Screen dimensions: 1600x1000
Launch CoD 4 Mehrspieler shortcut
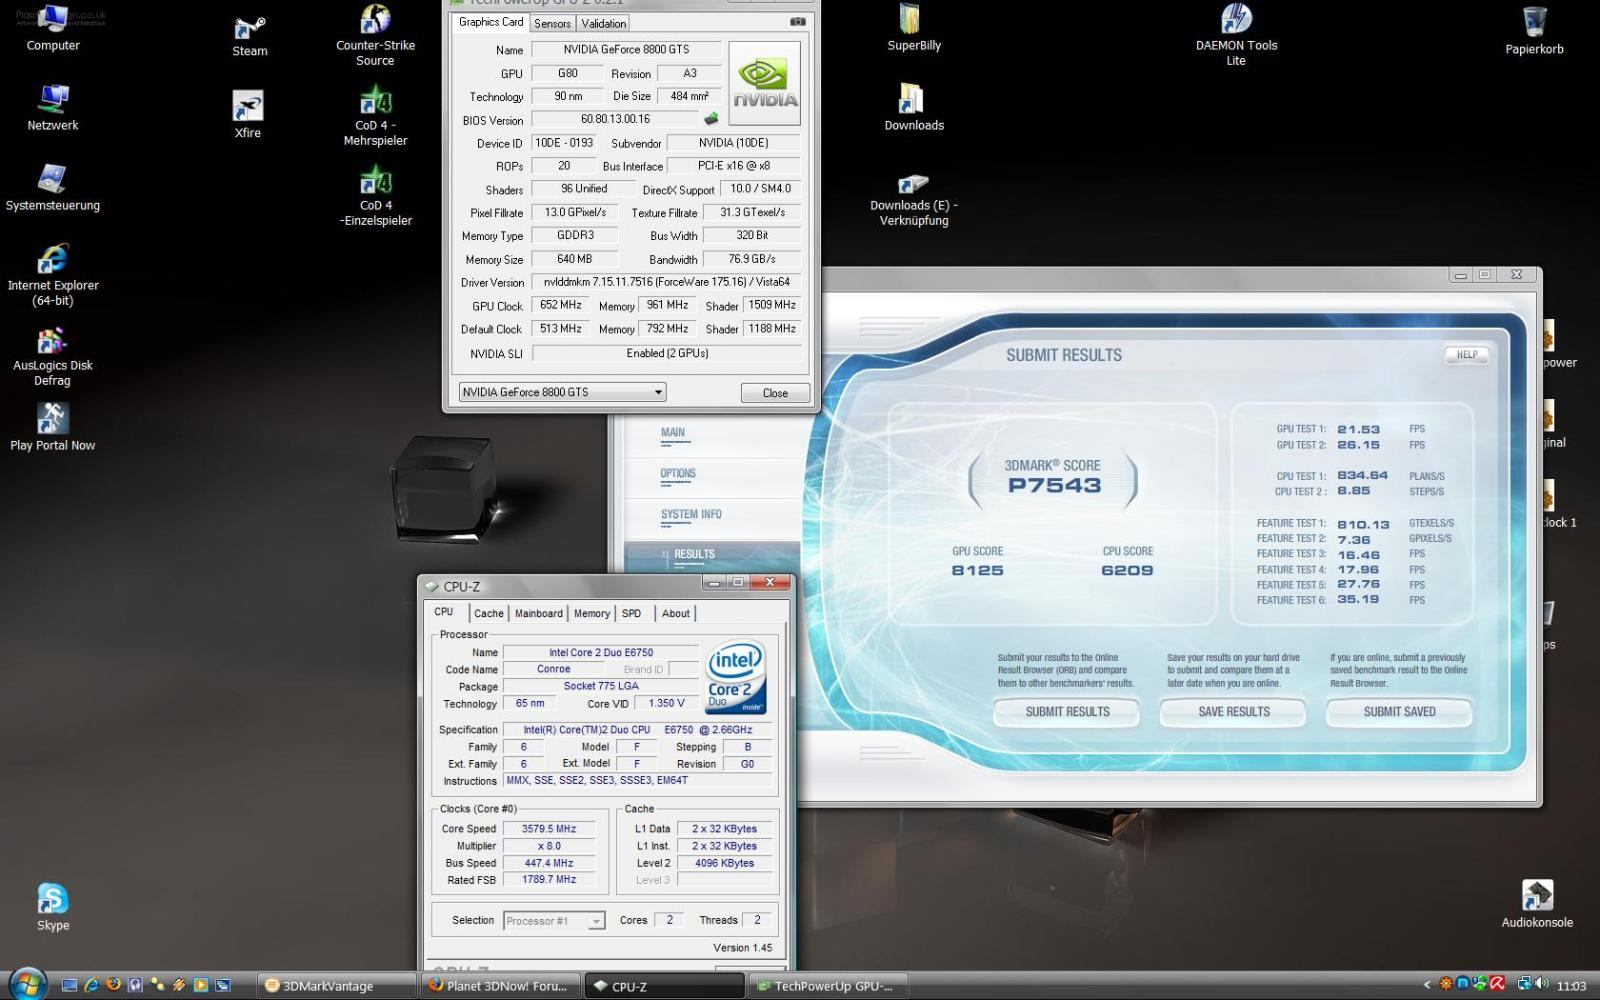pos(375,116)
